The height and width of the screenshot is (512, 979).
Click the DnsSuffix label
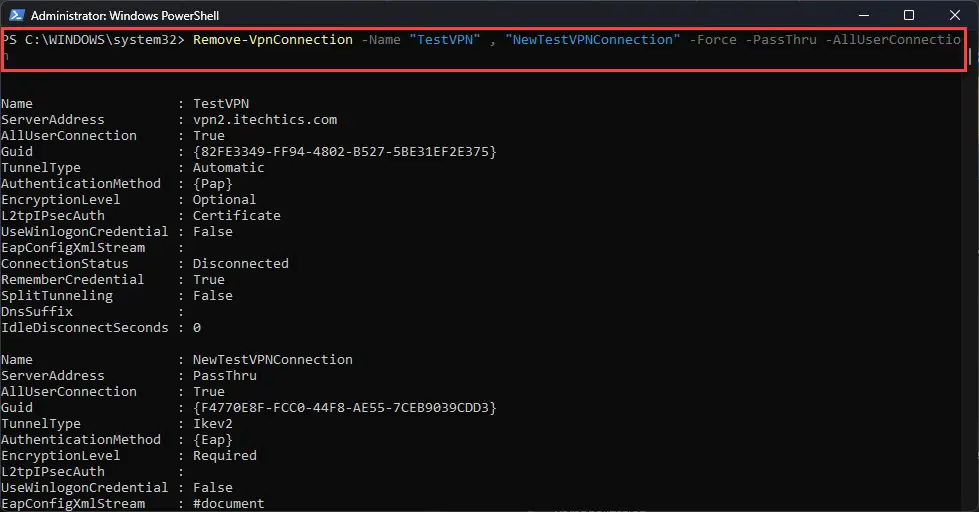(x=37, y=311)
